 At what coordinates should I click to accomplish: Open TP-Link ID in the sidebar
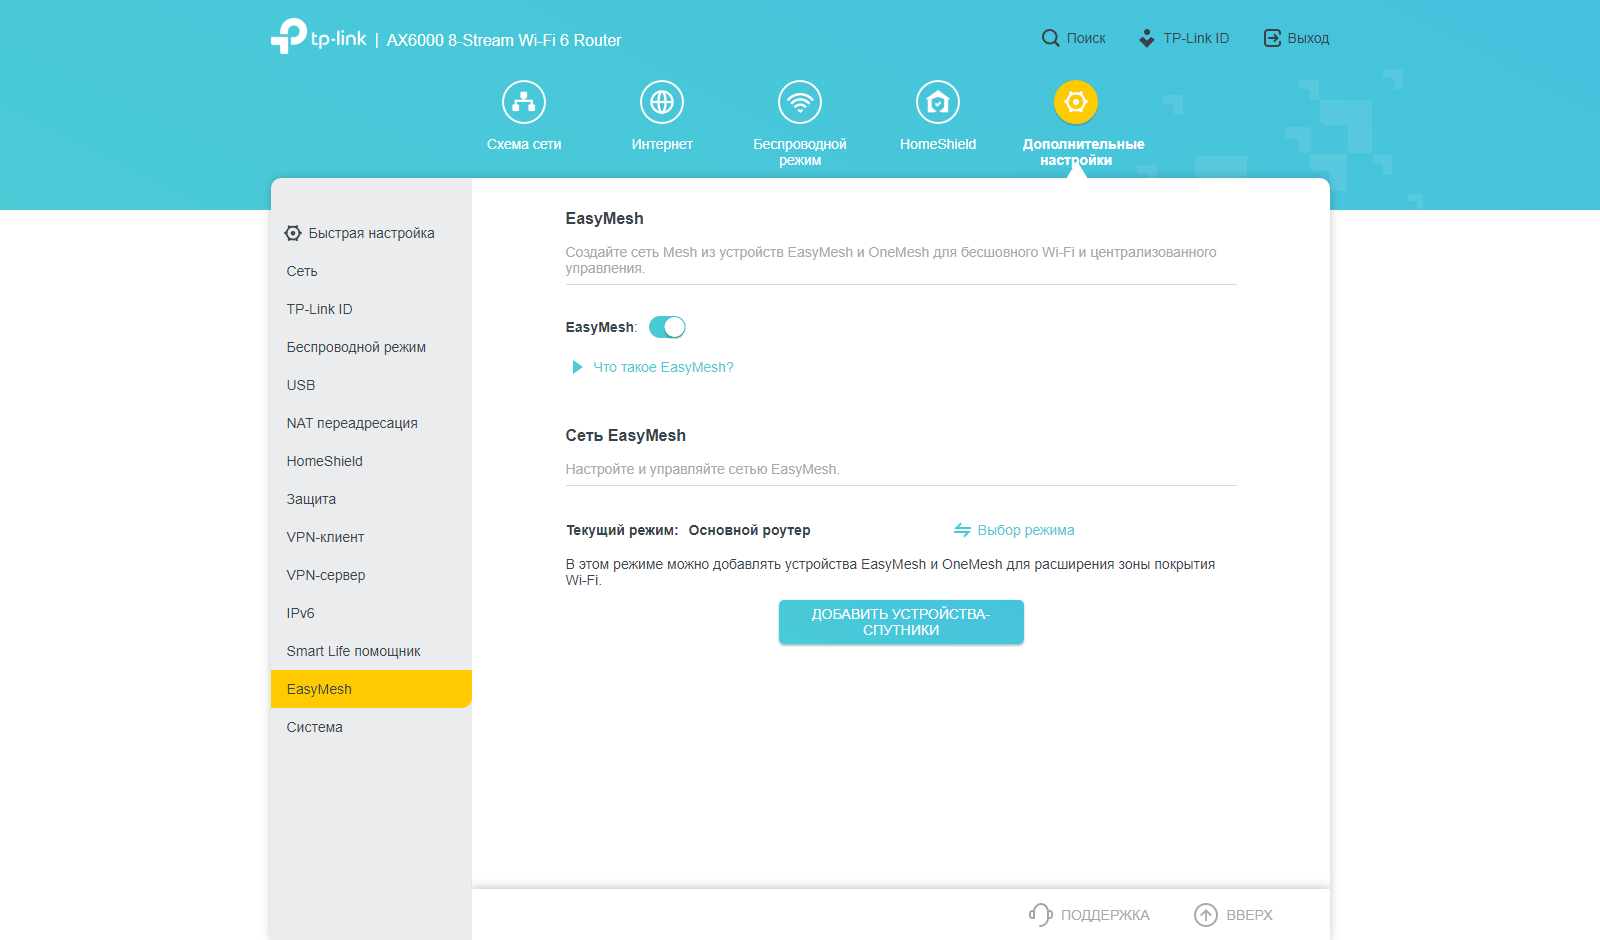pos(371,309)
